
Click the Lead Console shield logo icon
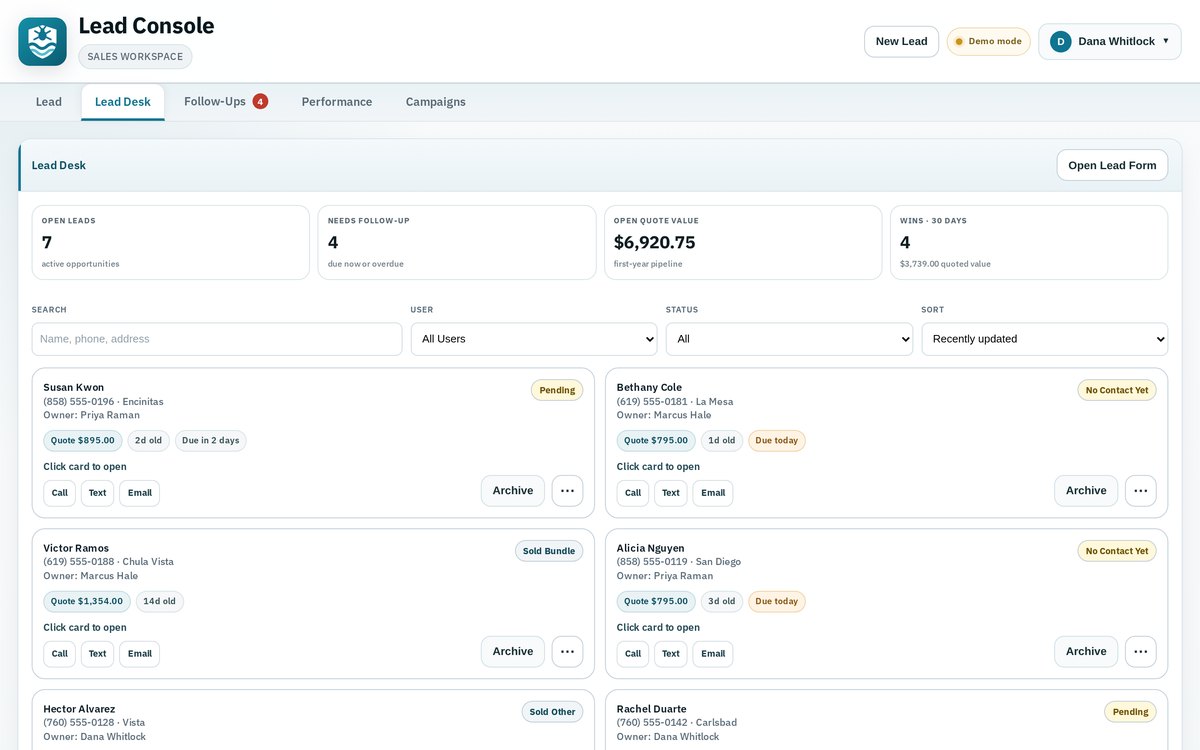[x=42, y=42]
